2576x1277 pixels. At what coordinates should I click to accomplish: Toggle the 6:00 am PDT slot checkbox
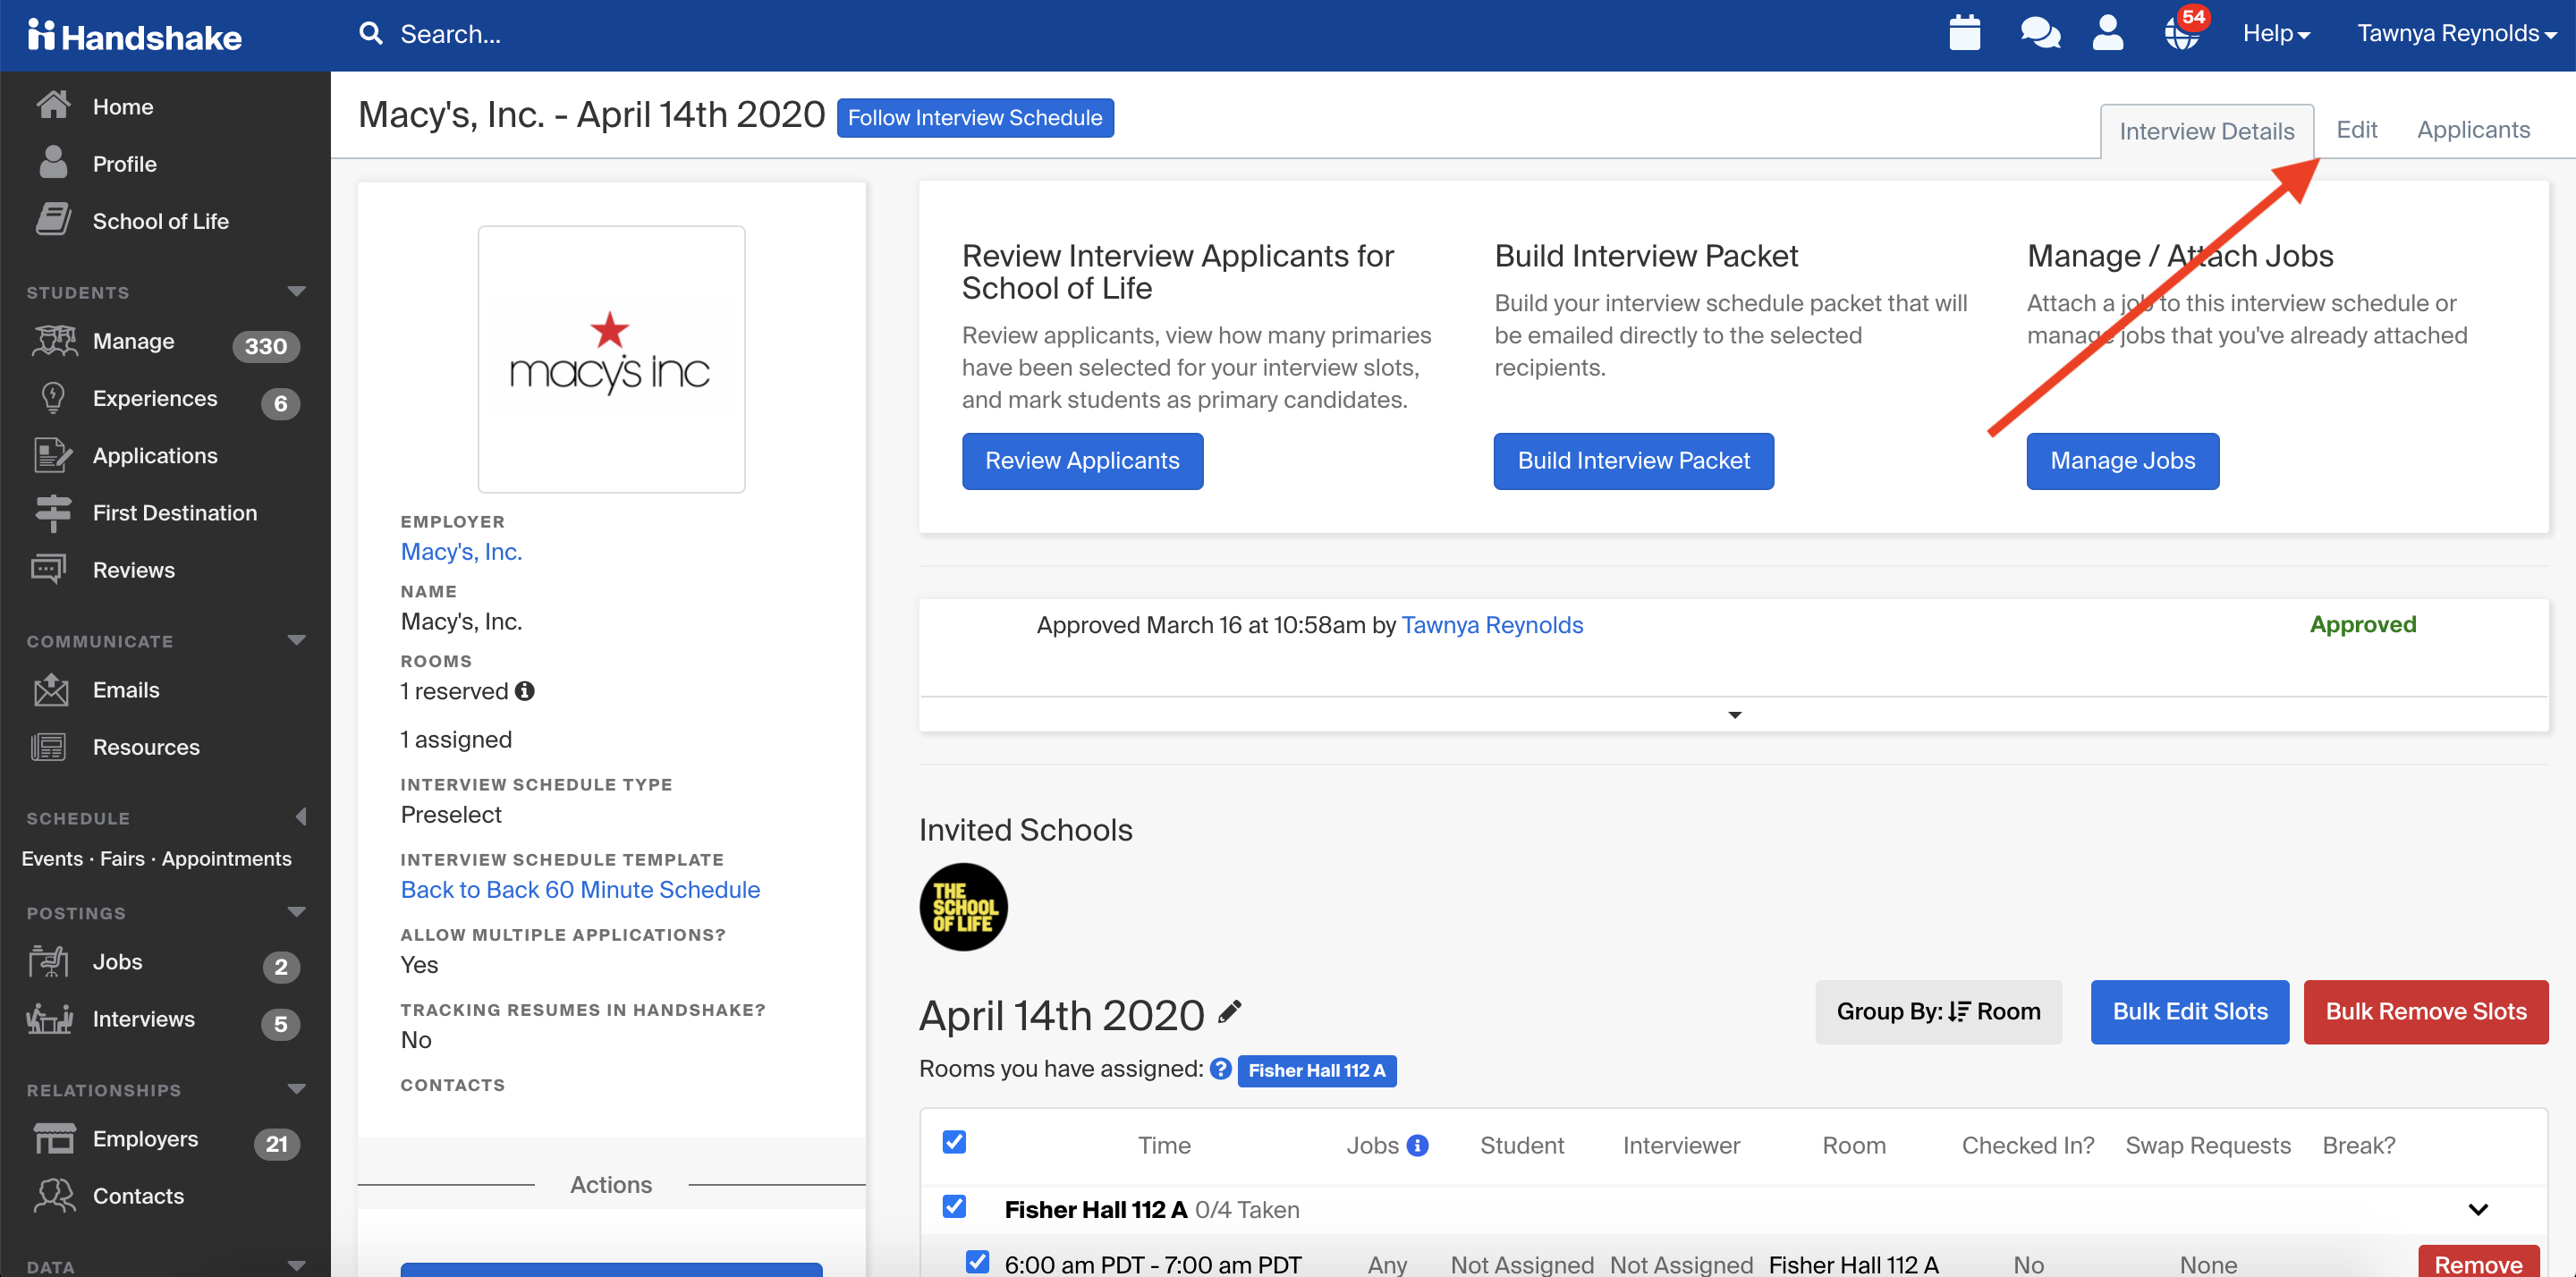point(977,1261)
